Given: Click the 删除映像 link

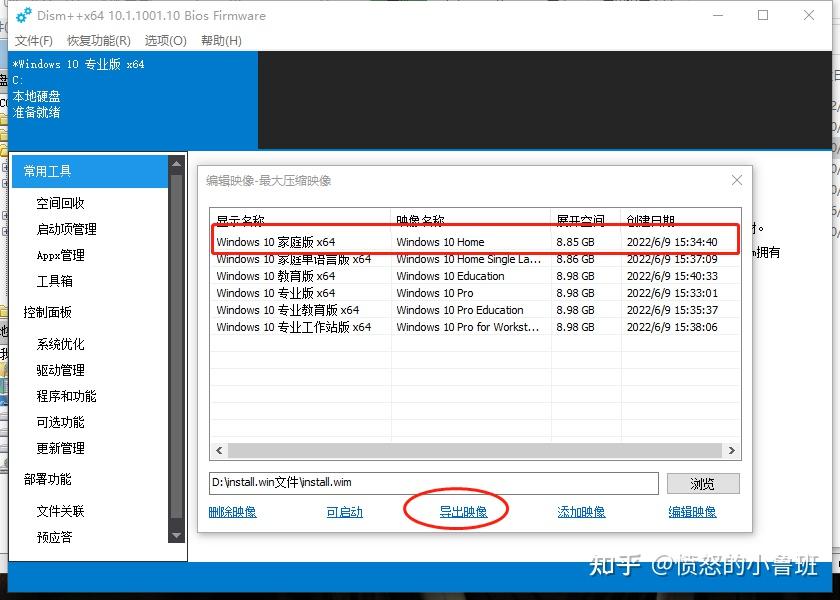Looking at the screenshot, I should point(232,512).
